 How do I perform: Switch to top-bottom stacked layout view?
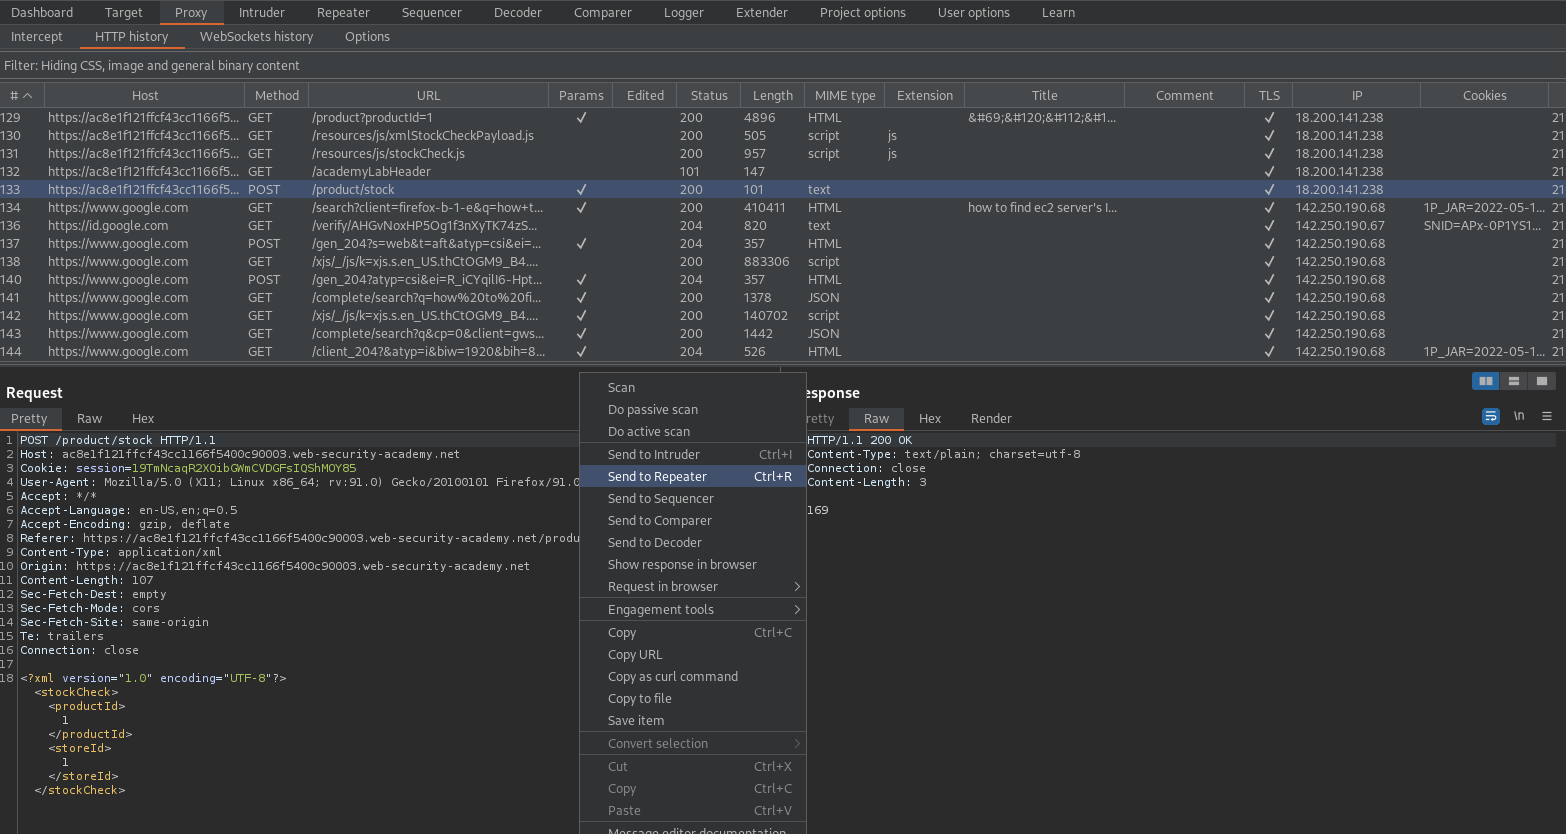click(1514, 381)
